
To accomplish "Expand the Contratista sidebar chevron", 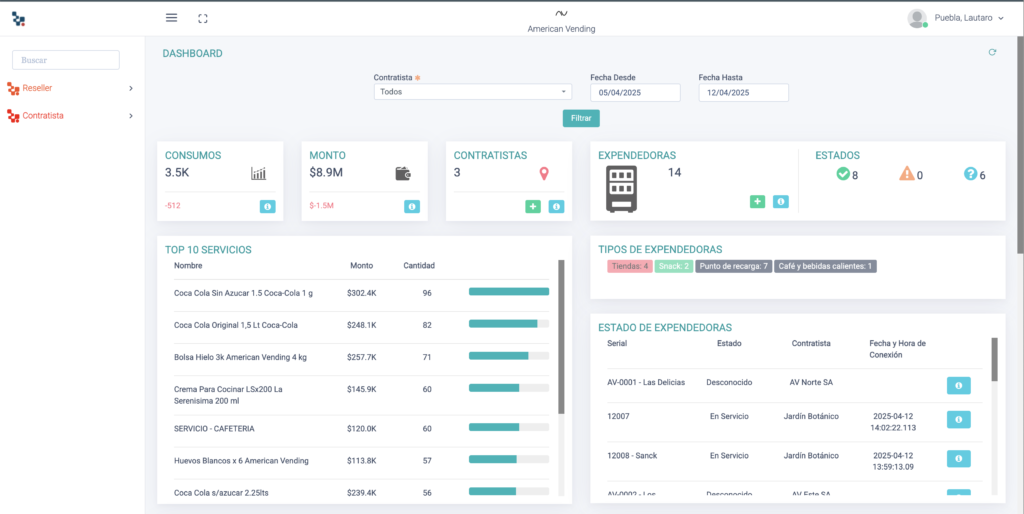I will 131,116.
